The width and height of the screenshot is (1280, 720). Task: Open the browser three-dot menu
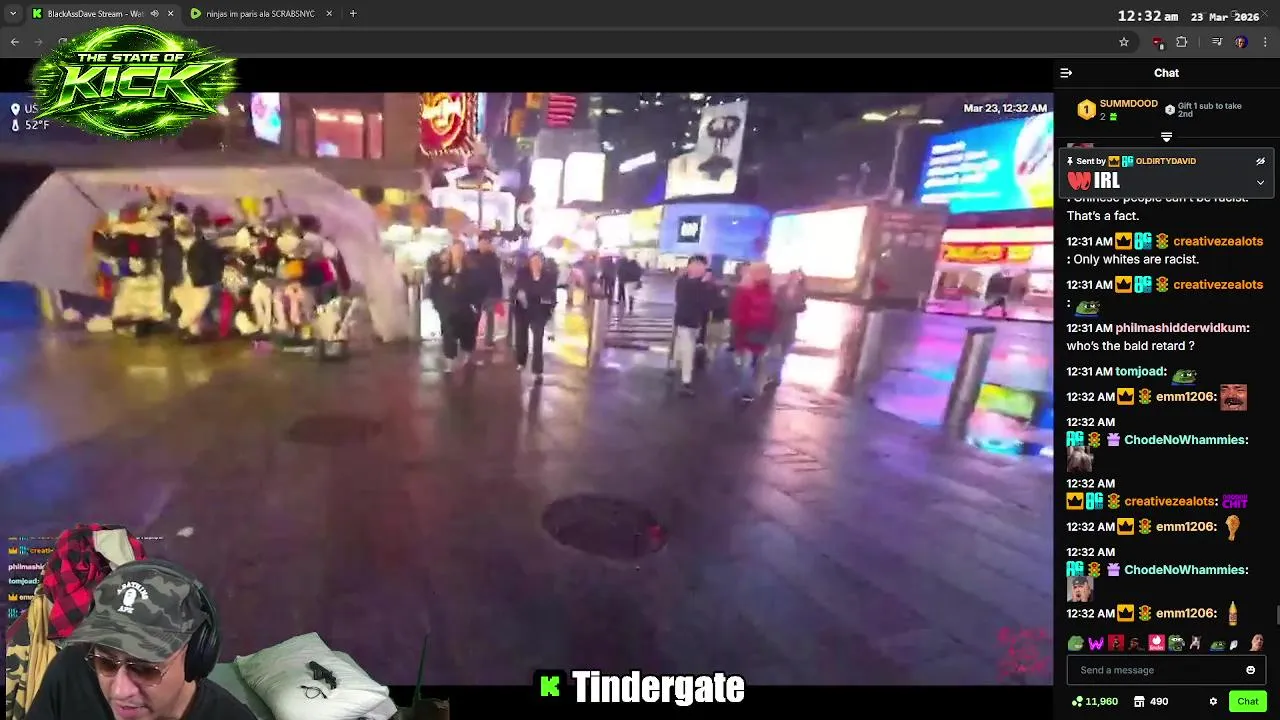[x=1266, y=42]
